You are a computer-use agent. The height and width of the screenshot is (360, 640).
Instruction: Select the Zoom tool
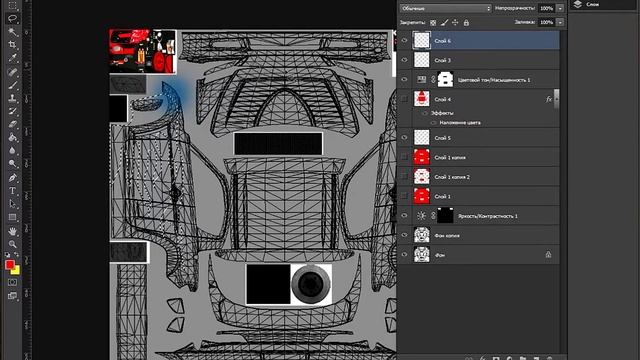pos(12,244)
